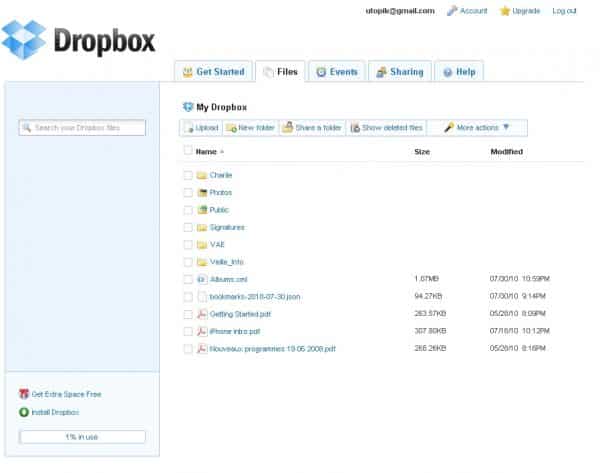The width and height of the screenshot is (600, 473).
Task: Click the Veille_Info folder icon
Action: tap(202, 262)
